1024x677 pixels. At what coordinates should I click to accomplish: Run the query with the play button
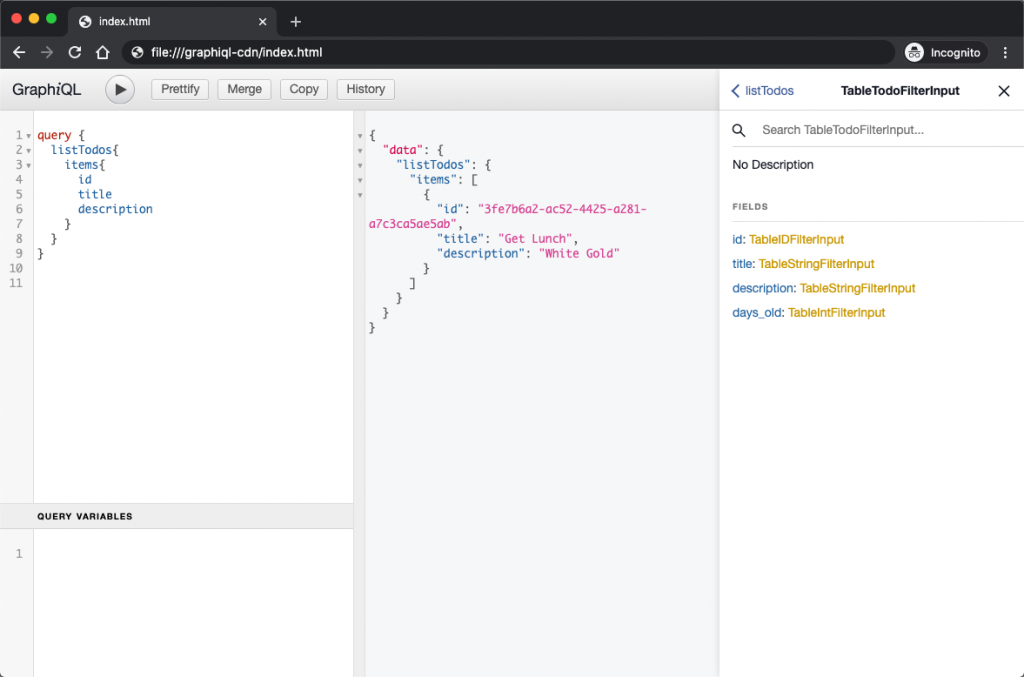120,89
